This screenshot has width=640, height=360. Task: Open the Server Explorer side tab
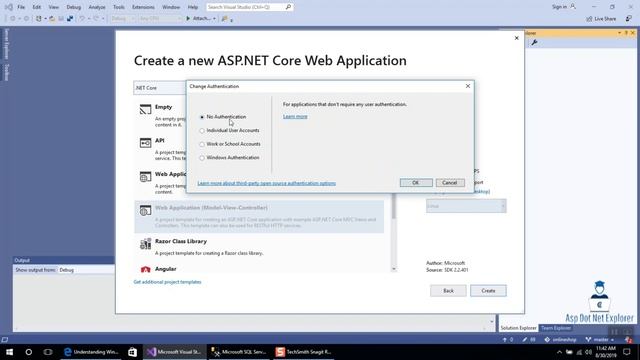tap(6, 44)
